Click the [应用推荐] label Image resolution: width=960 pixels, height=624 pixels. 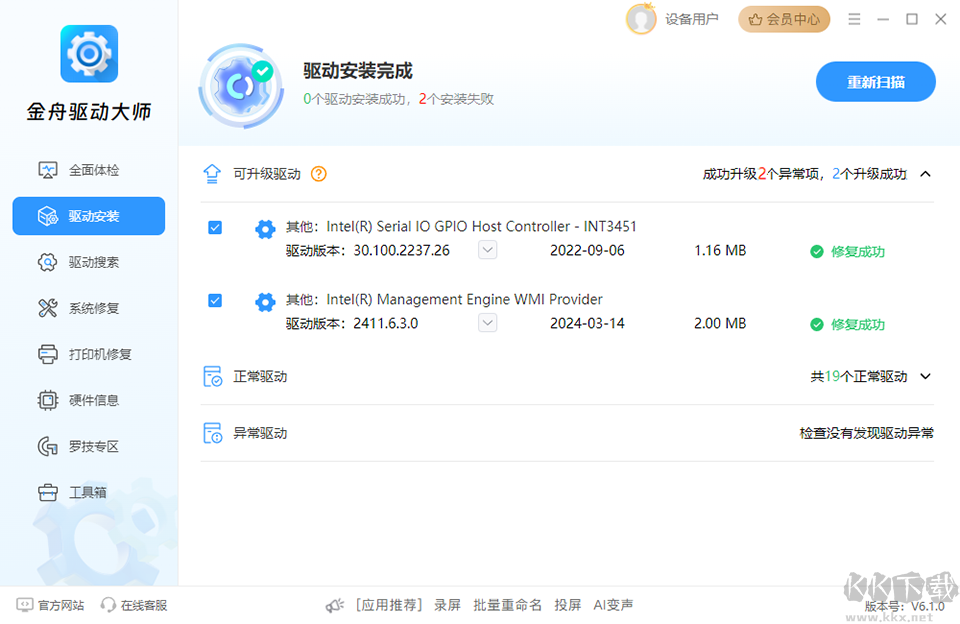(x=389, y=605)
